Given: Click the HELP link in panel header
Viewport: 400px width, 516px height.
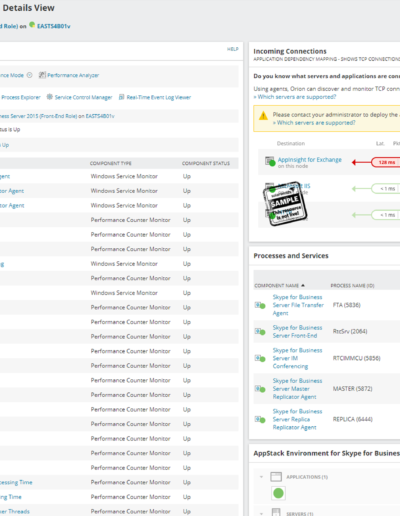Looking at the screenshot, I should click(233, 49).
